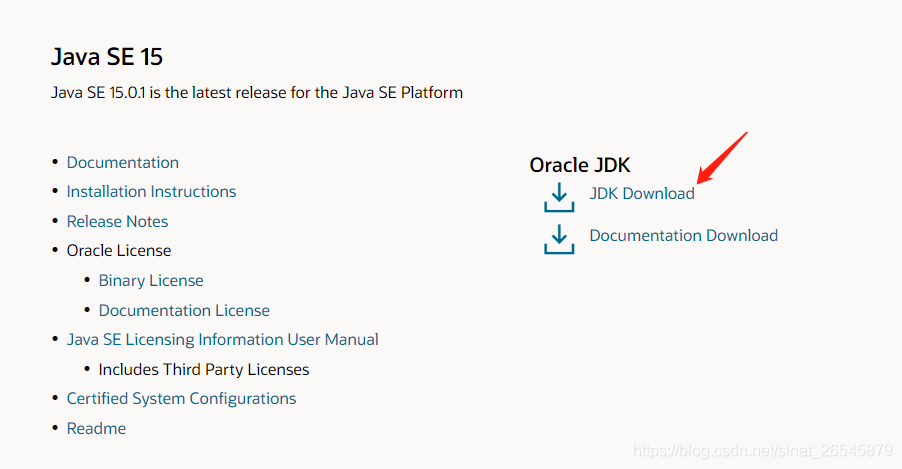
Task: Open the JDK Download link
Action: tap(642, 193)
